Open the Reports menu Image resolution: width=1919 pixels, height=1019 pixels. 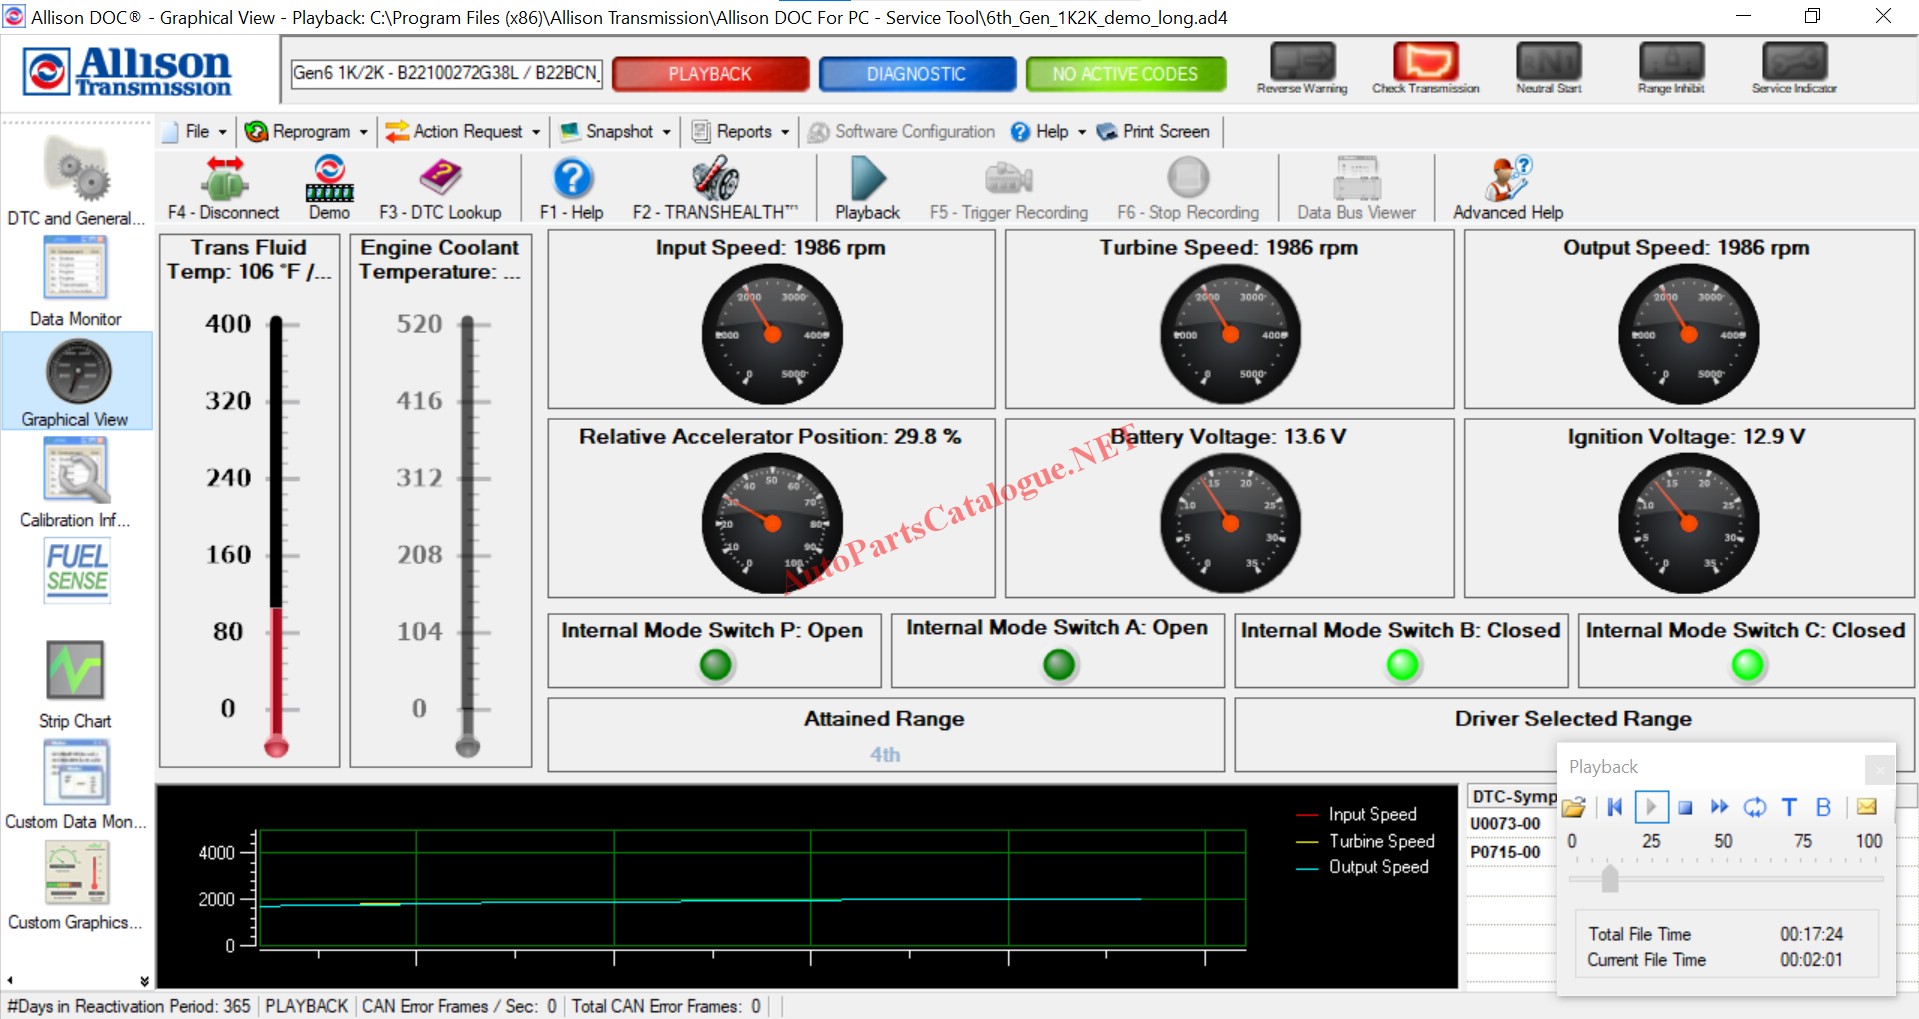pyautogui.click(x=742, y=131)
